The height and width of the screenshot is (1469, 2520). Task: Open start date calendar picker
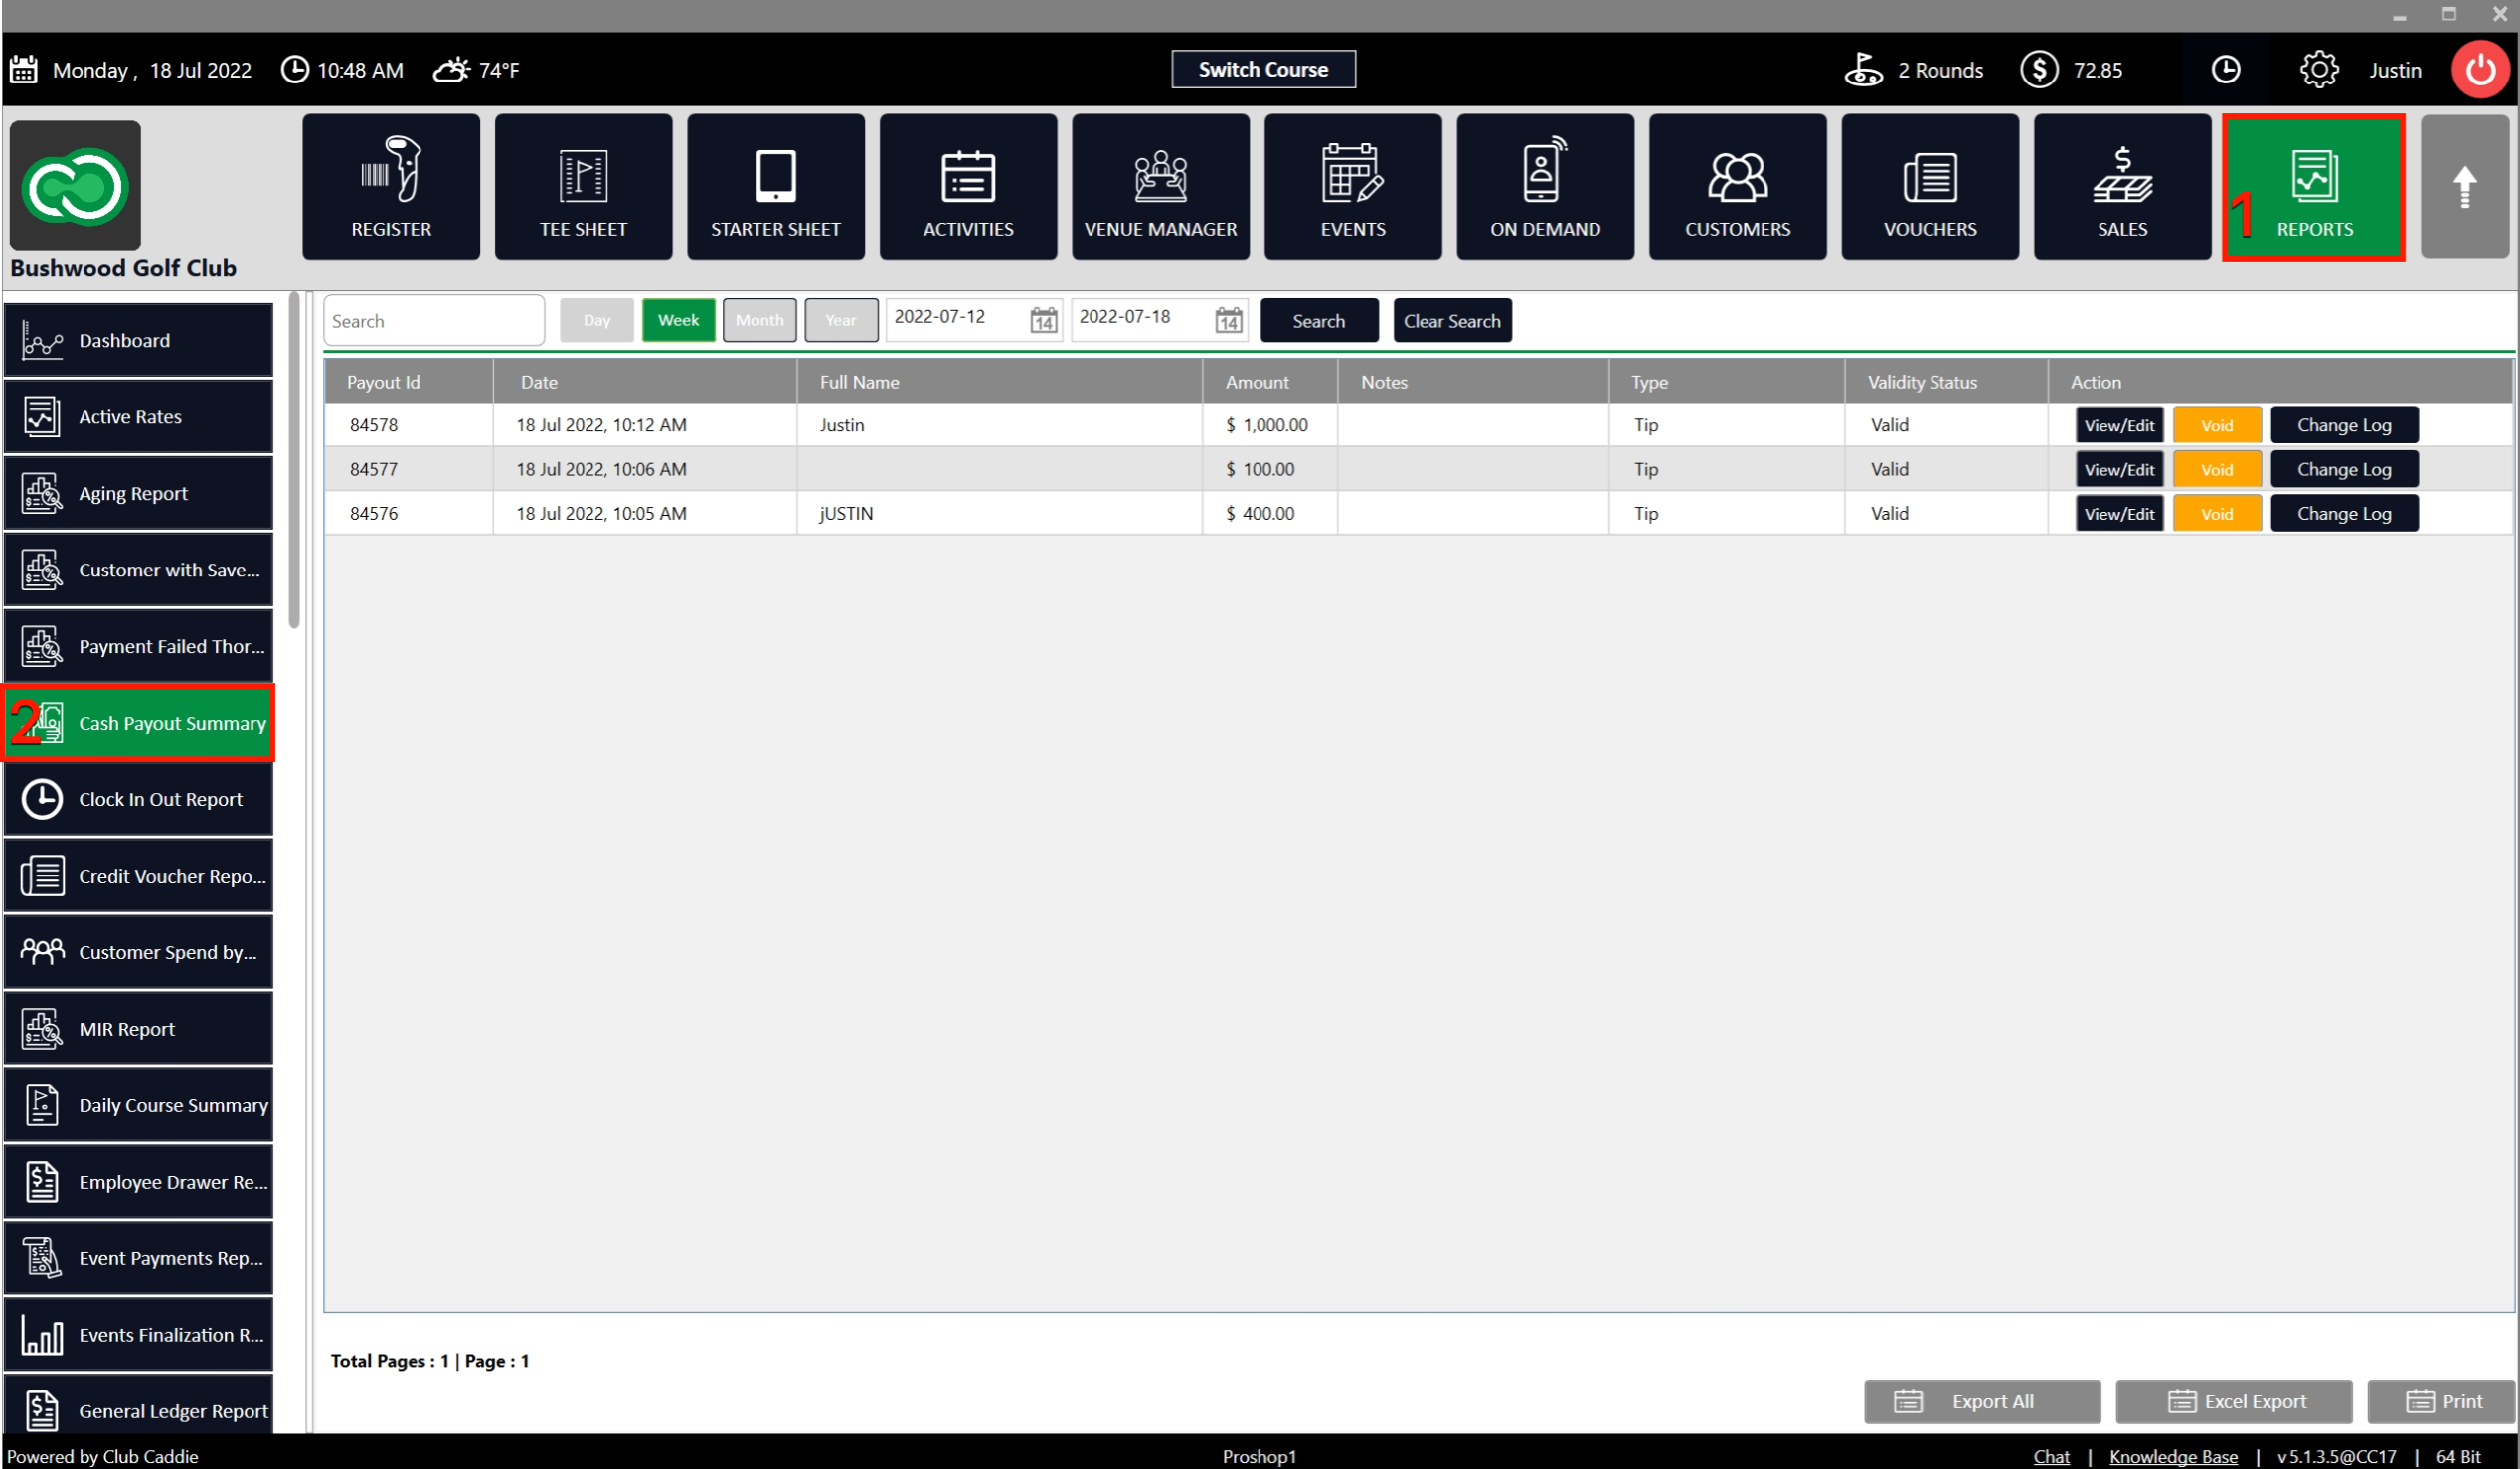[x=1043, y=321]
